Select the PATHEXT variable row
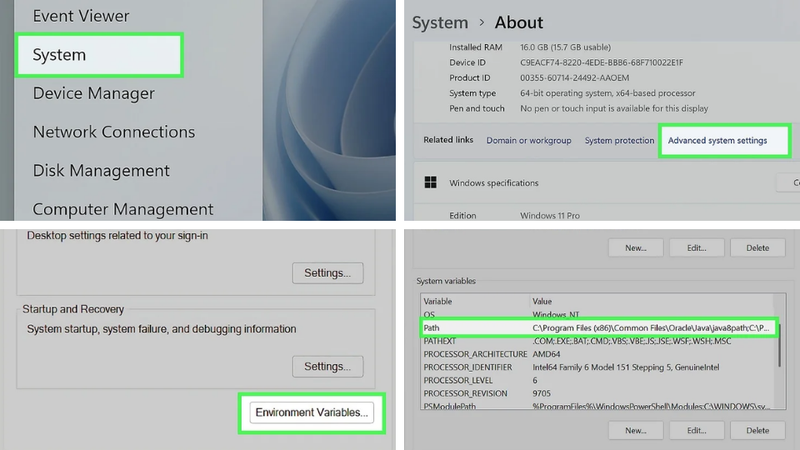Image resolution: width=800 pixels, height=450 pixels. [x=598, y=341]
